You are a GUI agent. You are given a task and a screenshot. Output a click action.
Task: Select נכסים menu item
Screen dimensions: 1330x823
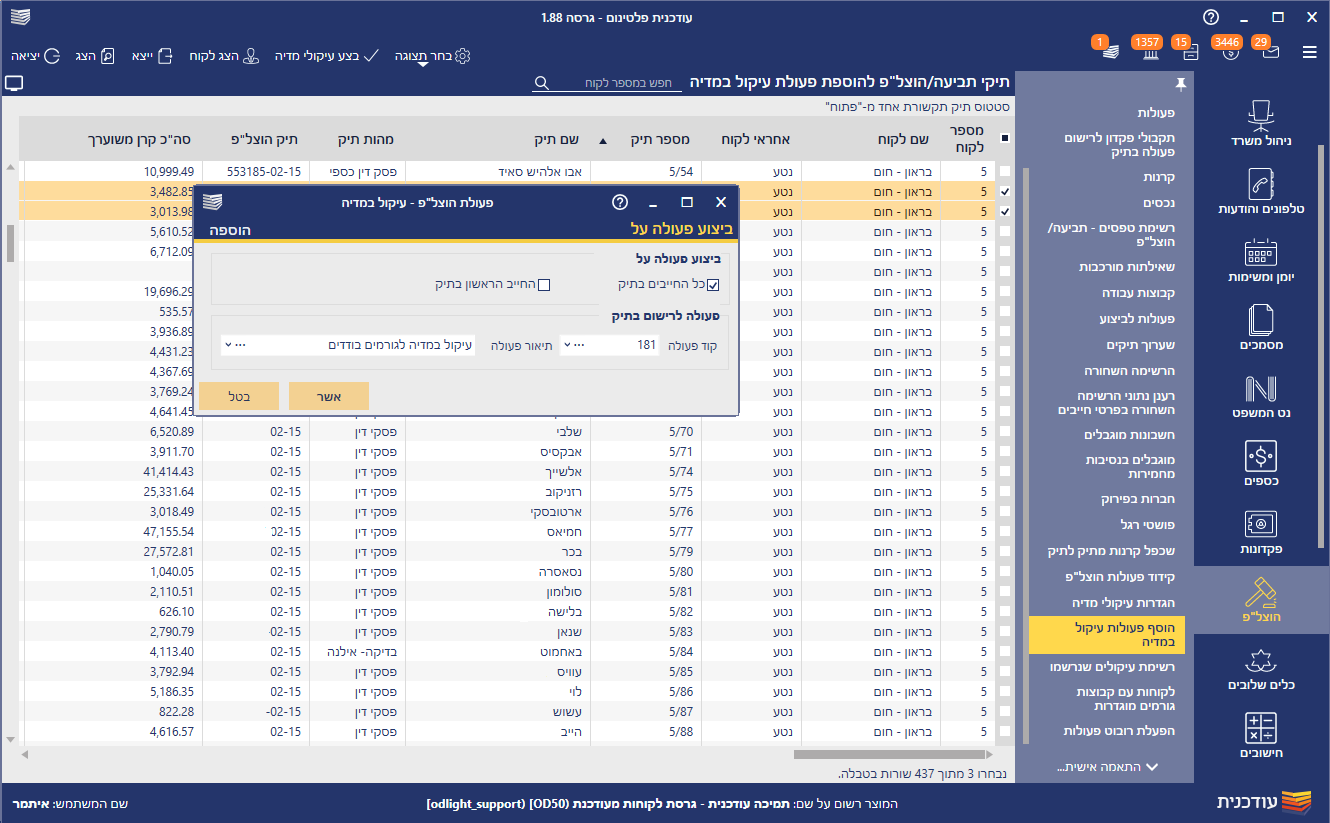pos(1159,203)
